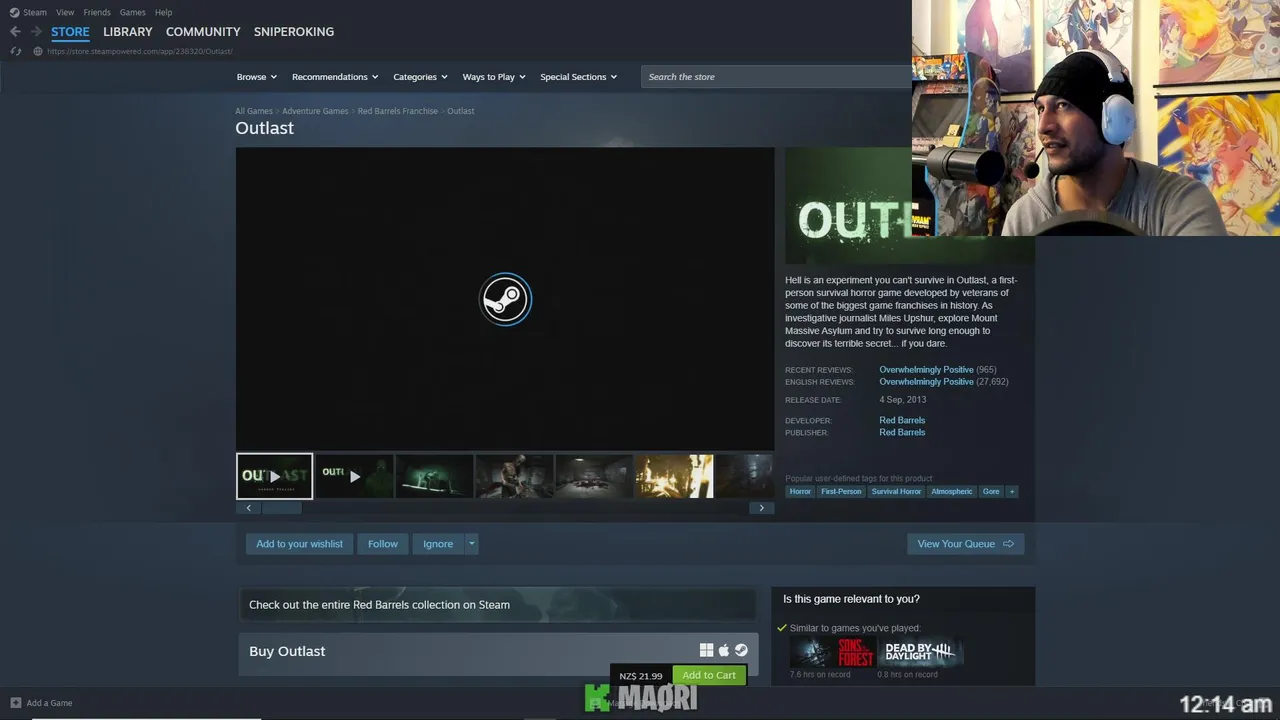
Task: Click the Gore tag
Action: [x=991, y=491]
